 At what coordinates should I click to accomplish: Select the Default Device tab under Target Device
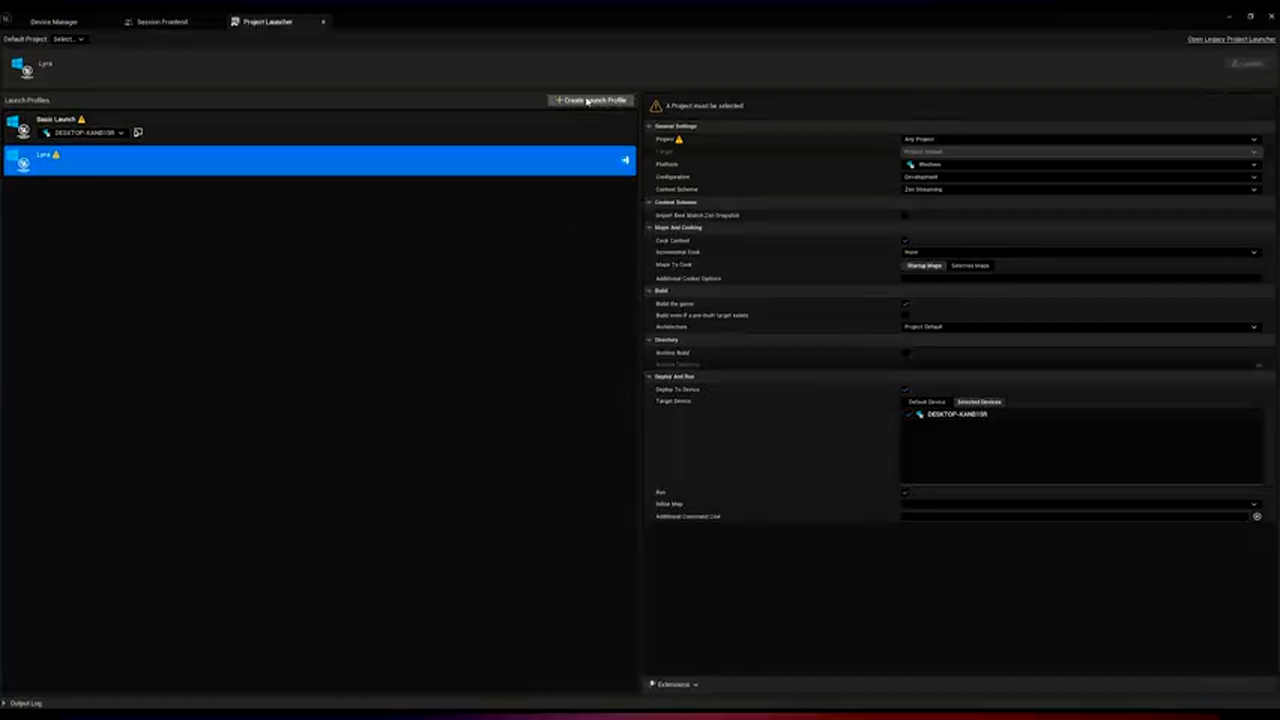tap(926, 401)
